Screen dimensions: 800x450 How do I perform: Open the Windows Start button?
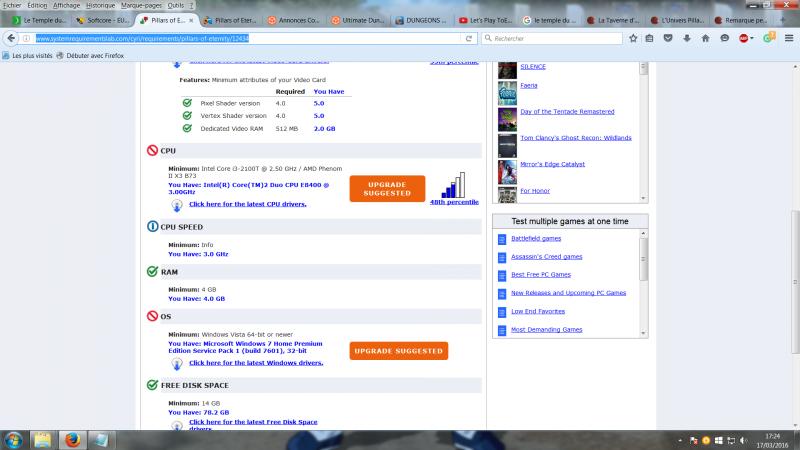pyautogui.click(x=14, y=440)
